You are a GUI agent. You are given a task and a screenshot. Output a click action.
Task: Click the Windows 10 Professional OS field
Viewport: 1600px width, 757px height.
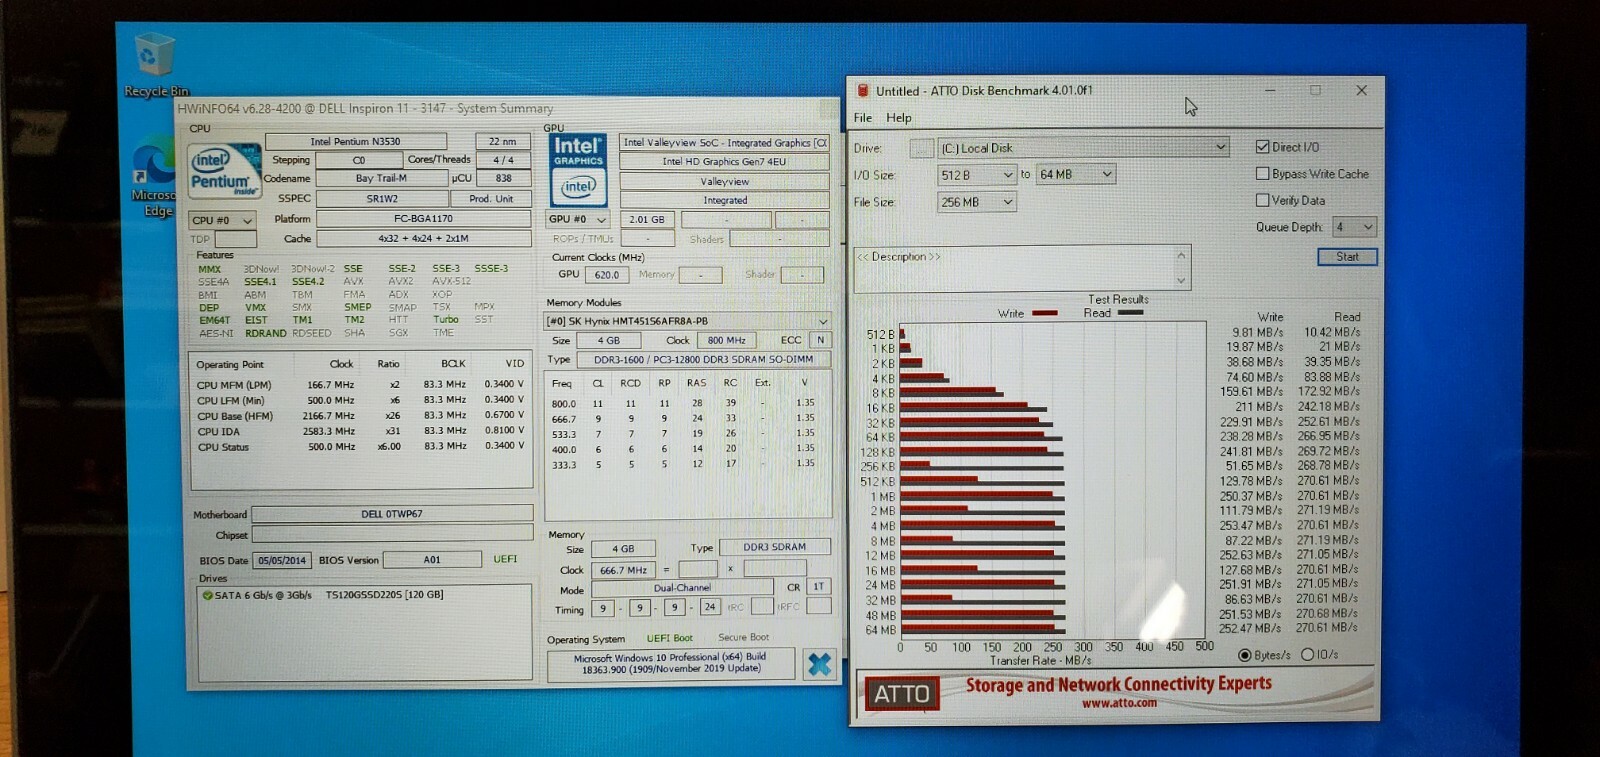point(670,663)
